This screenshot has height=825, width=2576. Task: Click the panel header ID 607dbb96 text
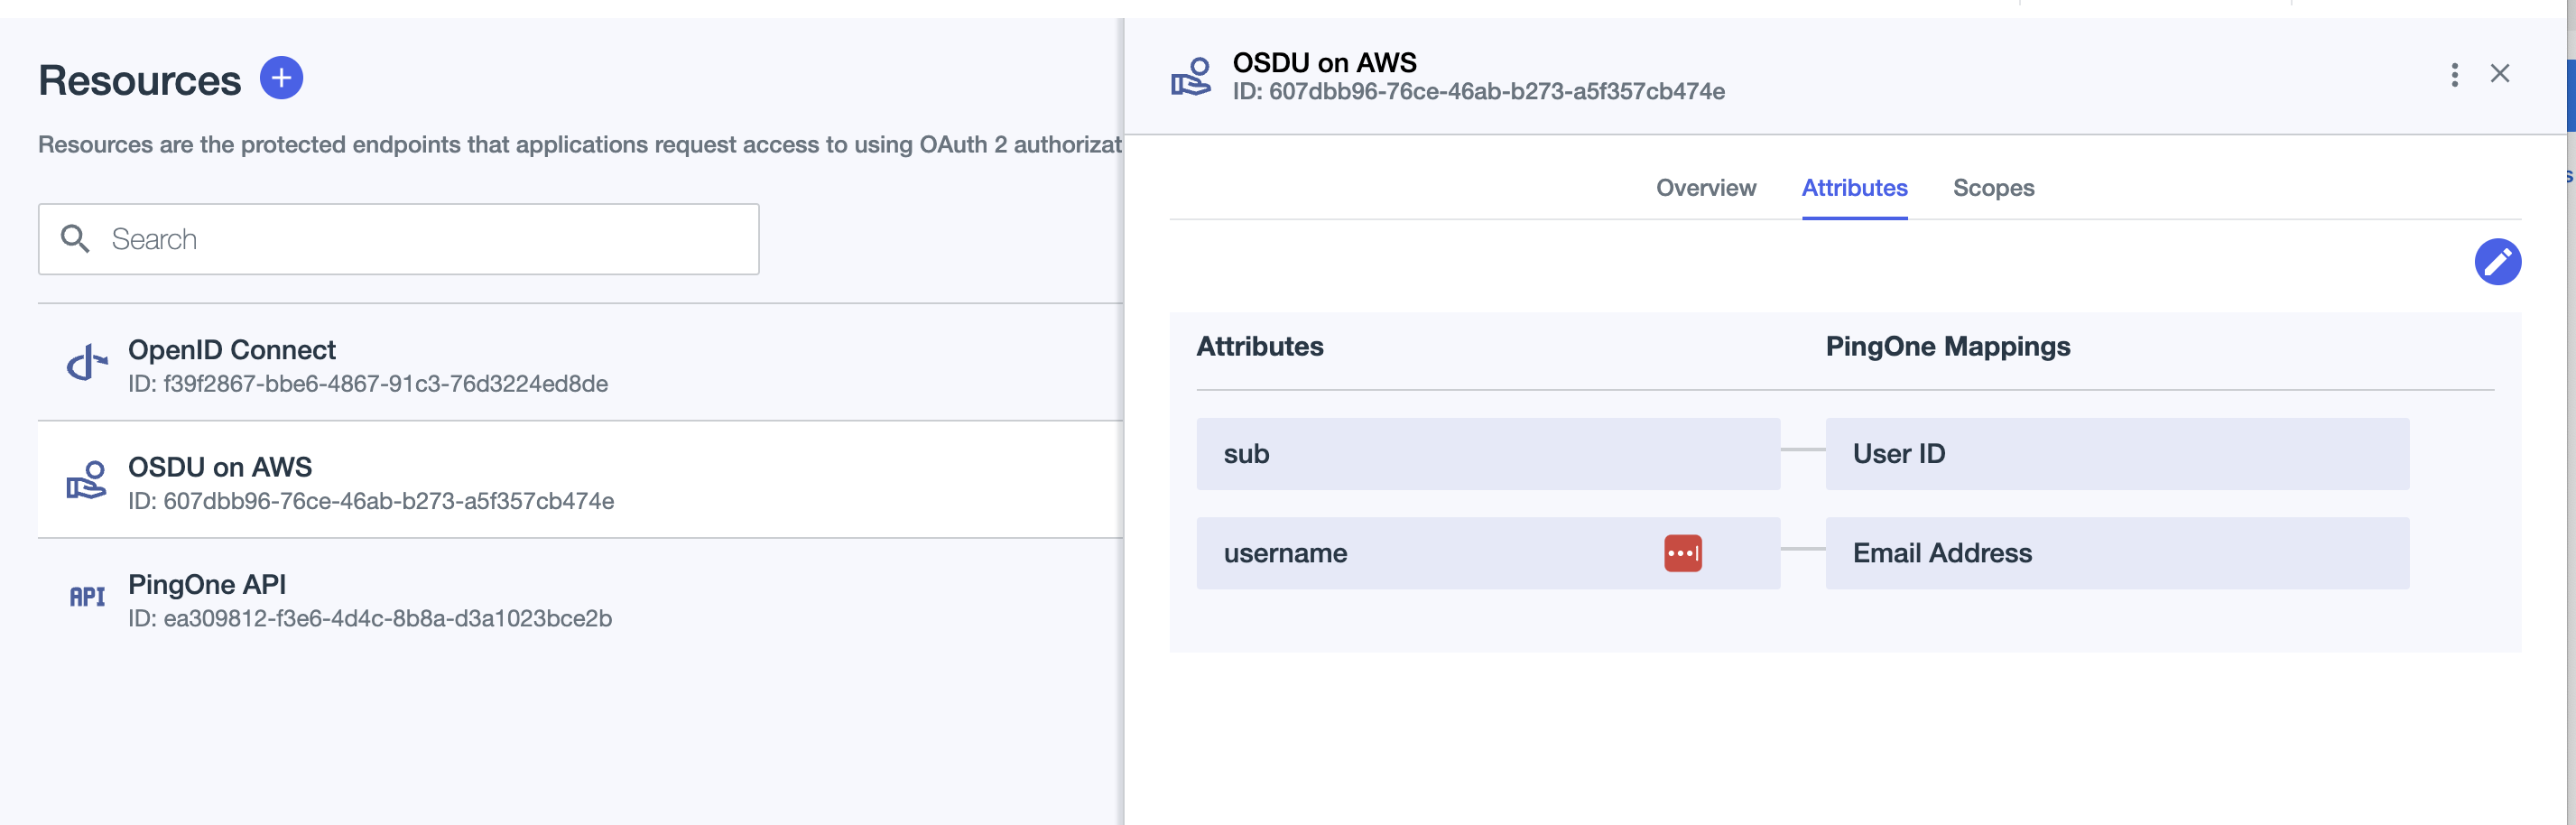(1478, 92)
